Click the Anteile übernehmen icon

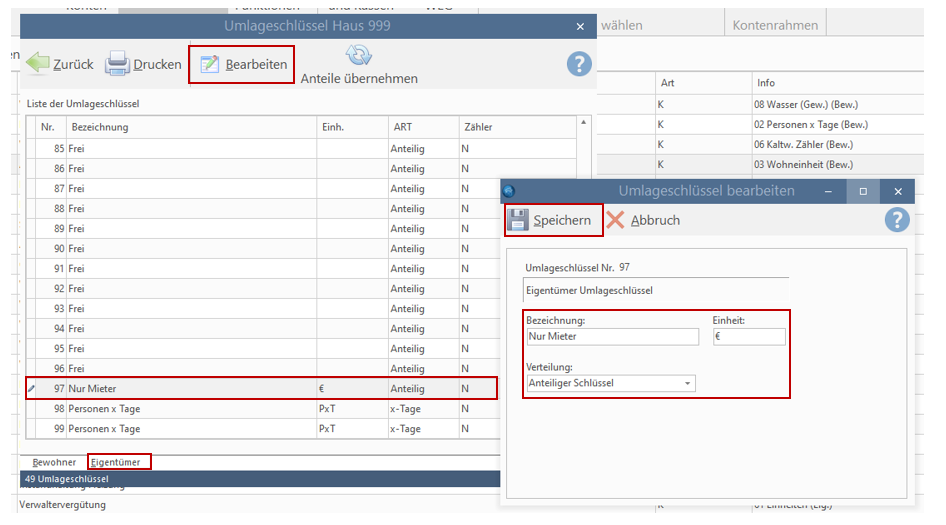coord(359,56)
